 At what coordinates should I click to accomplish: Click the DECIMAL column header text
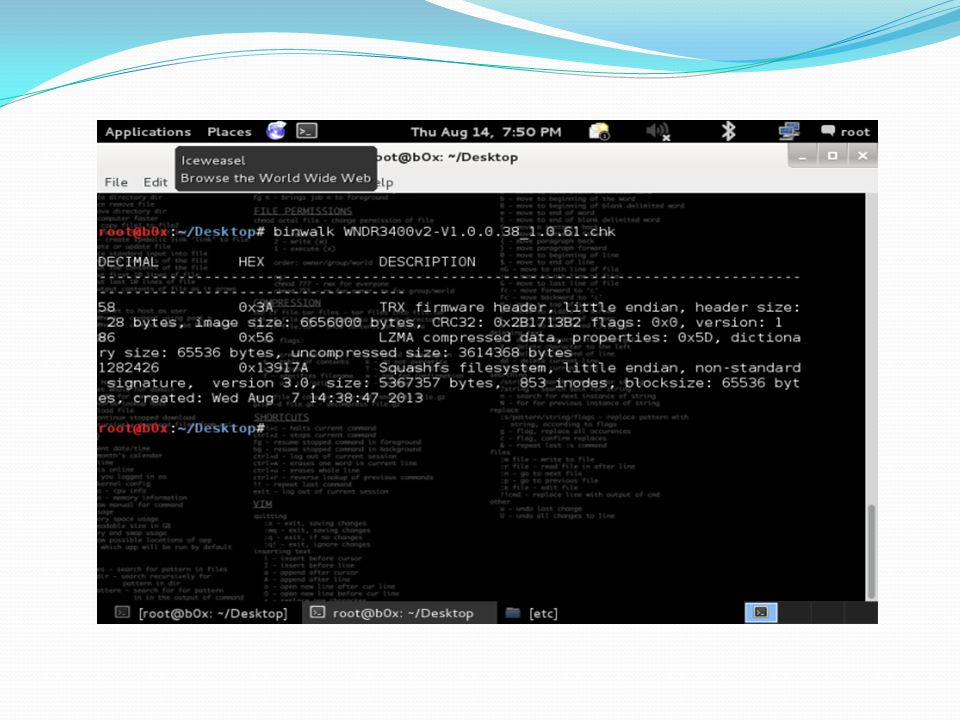click(x=128, y=262)
